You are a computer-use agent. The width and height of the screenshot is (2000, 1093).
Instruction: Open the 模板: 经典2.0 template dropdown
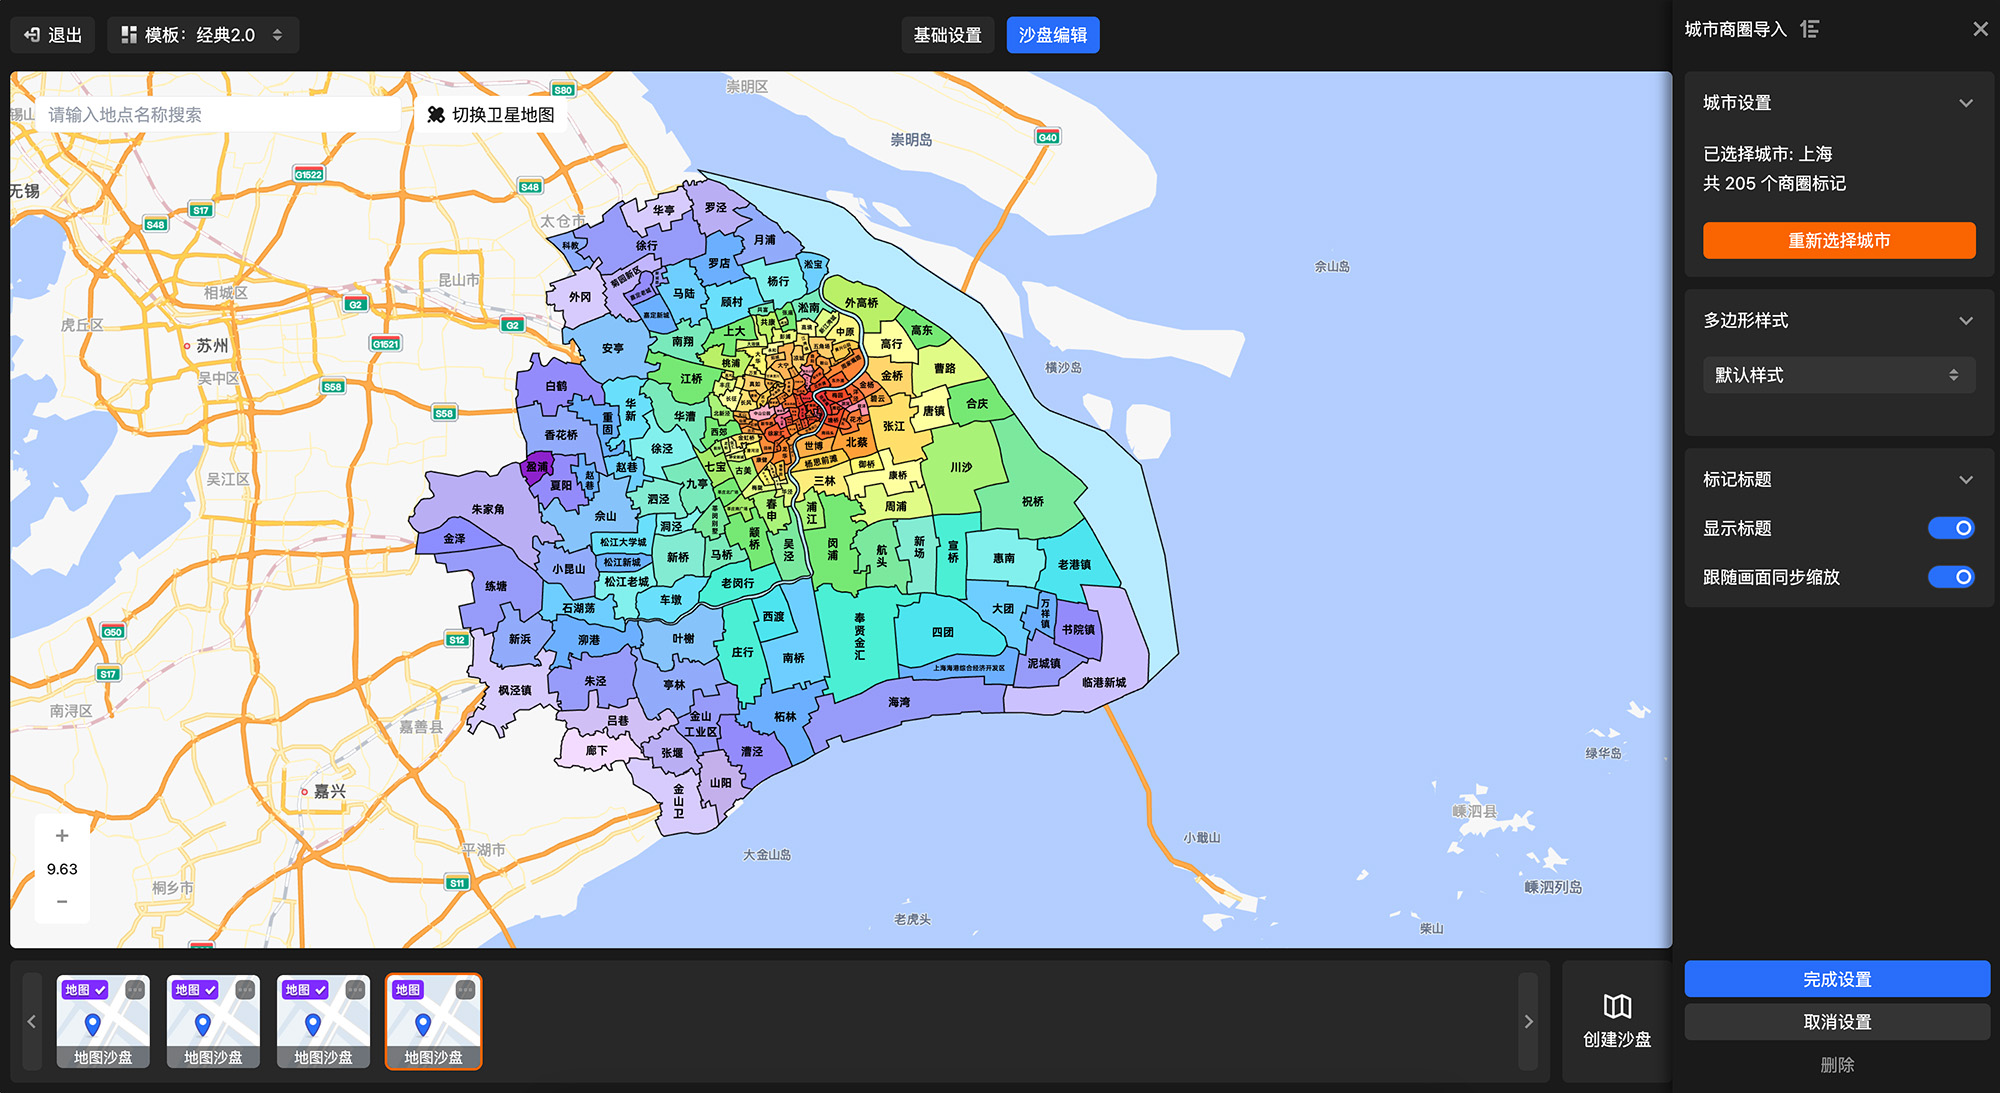(x=203, y=35)
